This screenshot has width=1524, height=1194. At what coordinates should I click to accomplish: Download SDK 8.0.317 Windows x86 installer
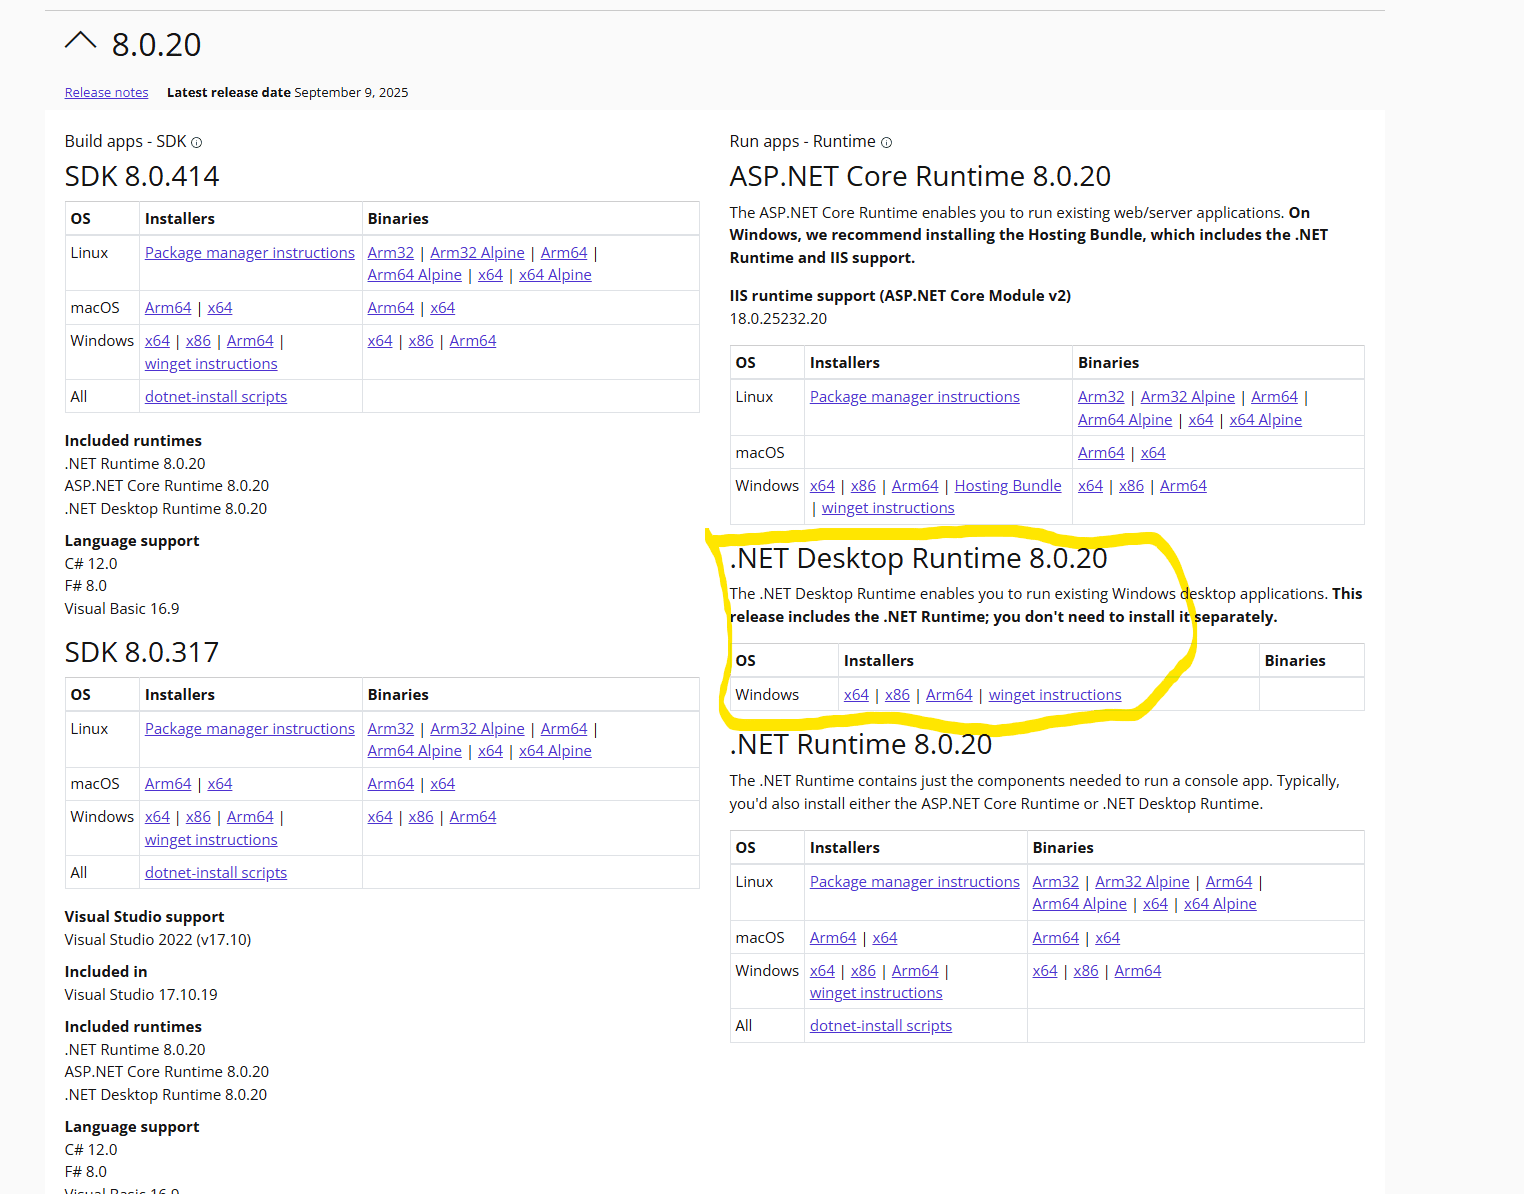[198, 817]
